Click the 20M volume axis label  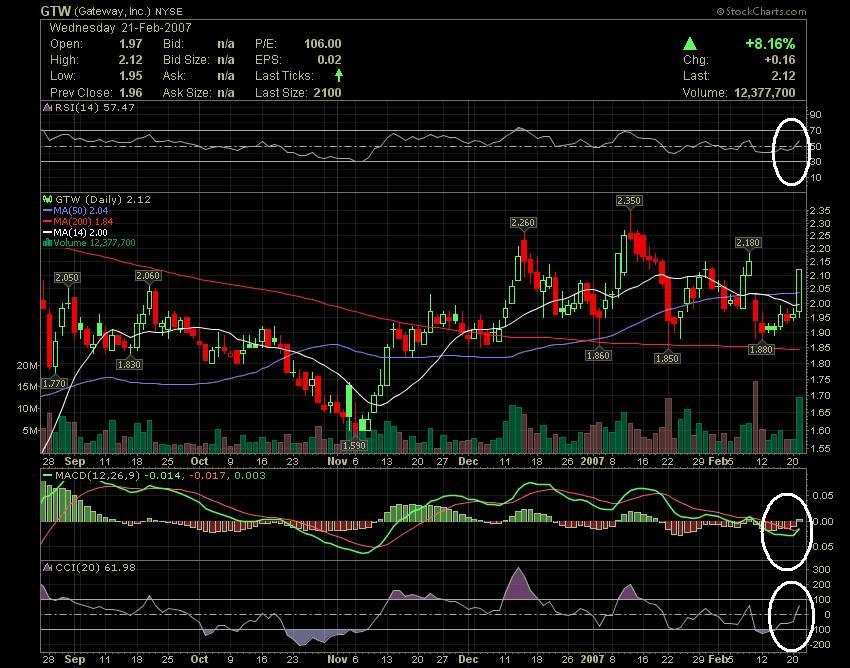click(x=27, y=365)
